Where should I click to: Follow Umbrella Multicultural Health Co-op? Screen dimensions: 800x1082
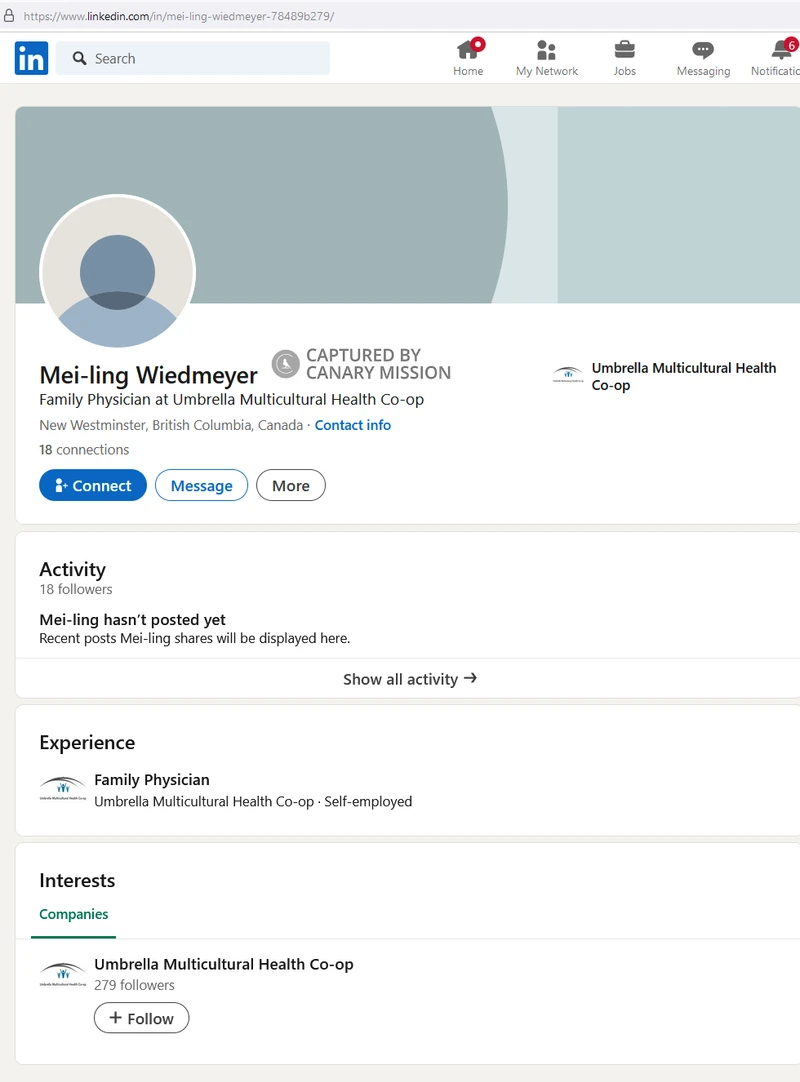click(142, 1018)
